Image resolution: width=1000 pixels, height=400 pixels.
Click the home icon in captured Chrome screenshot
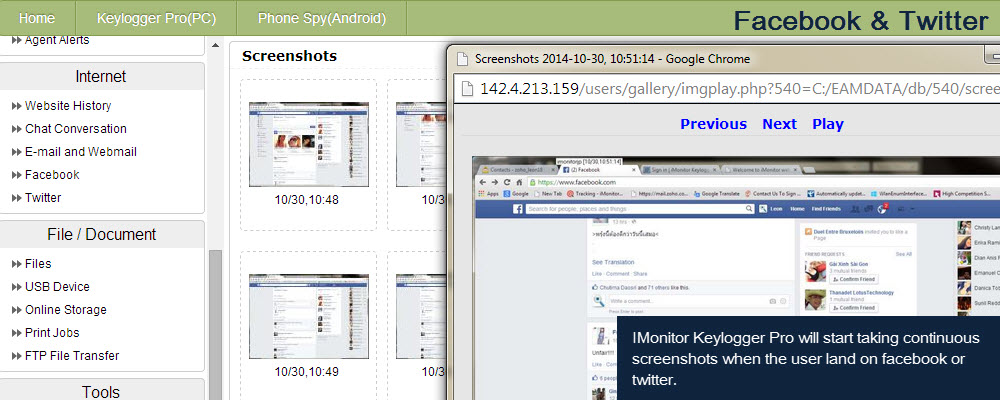coord(517,182)
